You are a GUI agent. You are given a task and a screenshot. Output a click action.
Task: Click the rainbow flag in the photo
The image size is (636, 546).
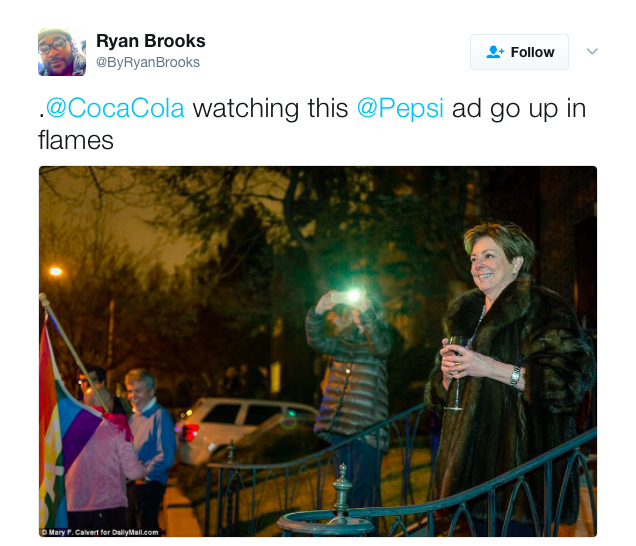[x=67, y=418]
